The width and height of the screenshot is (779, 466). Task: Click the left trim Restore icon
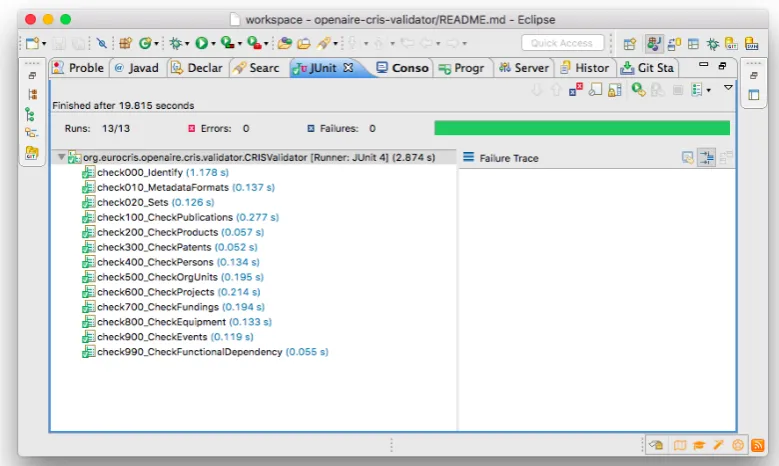[32, 76]
